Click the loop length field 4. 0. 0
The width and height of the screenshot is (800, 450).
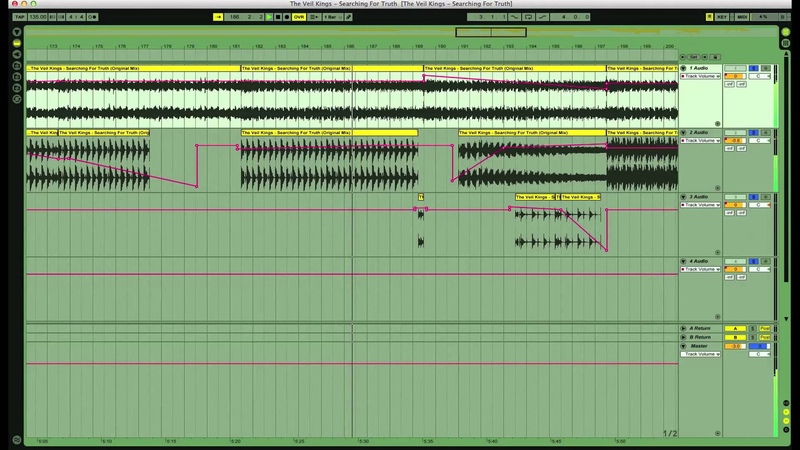570,17
